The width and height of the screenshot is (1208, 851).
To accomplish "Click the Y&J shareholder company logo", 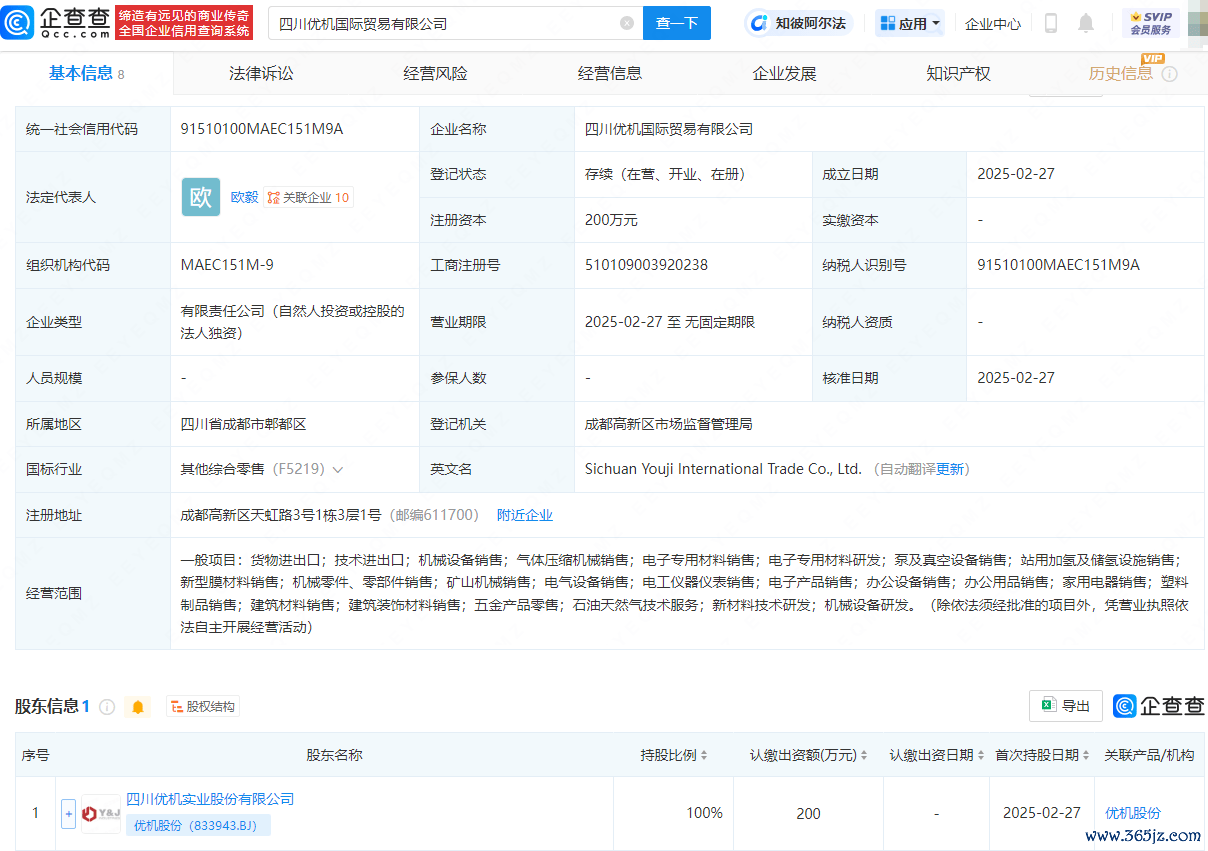I will pos(101,813).
